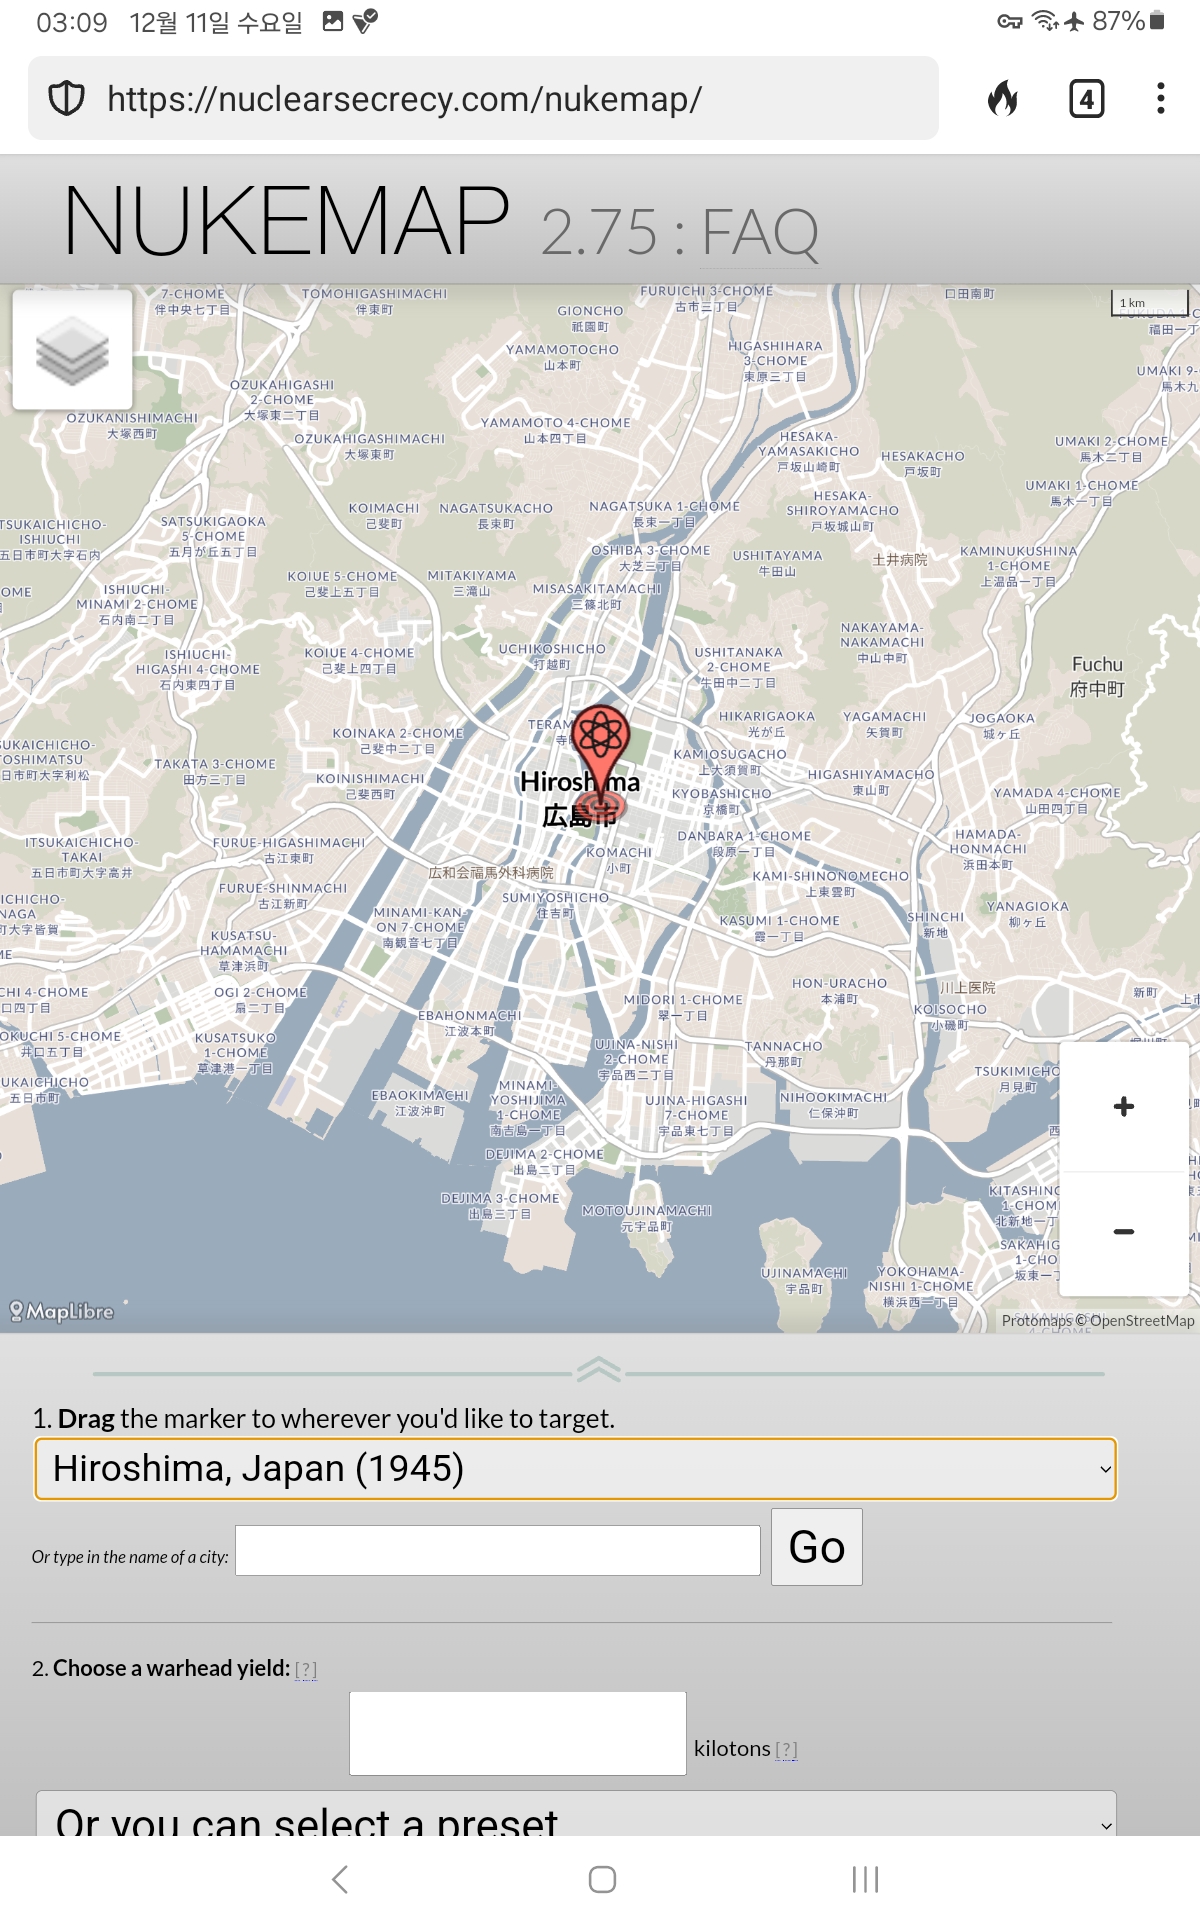Open the Hiroshima, Japan (1945) city dropdown

pyautogui.click(x=575, y=1469)
